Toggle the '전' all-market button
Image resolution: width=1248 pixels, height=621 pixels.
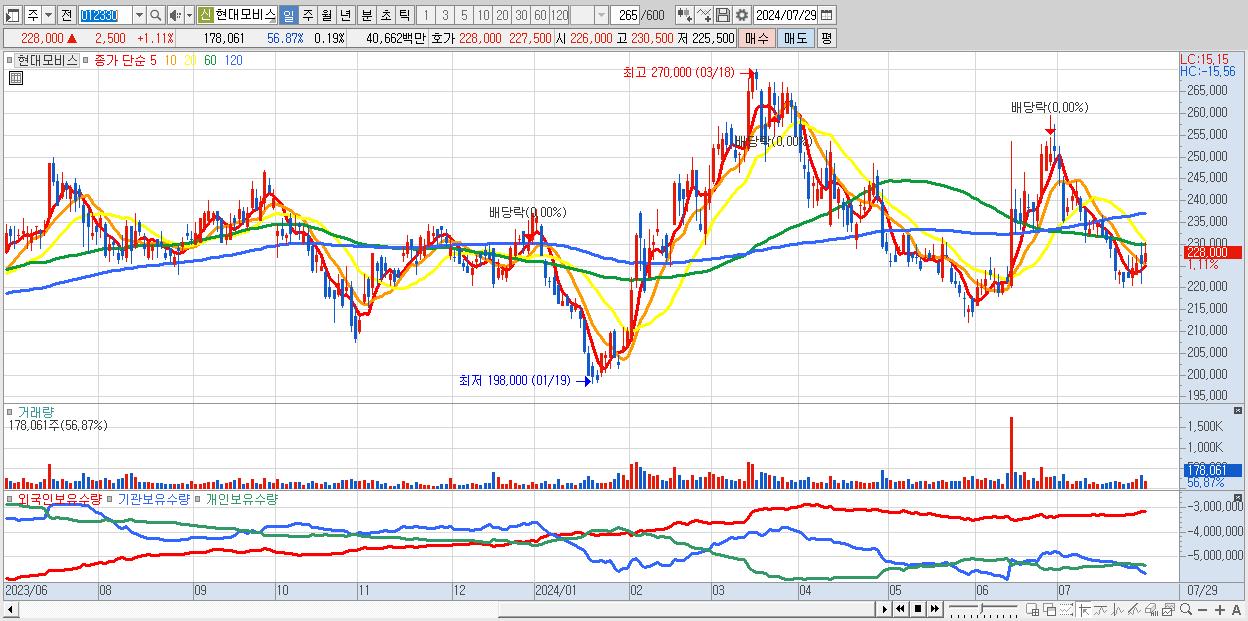pos(65,15)
